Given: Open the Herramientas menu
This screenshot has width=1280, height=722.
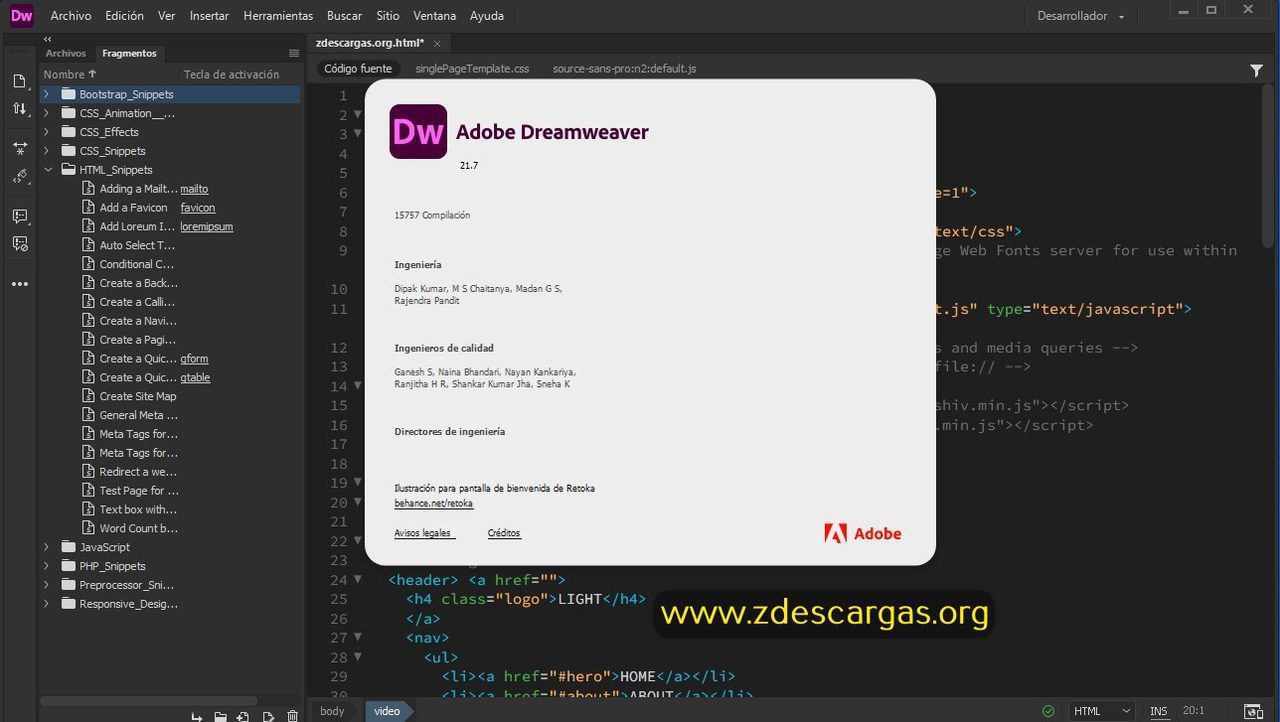Looking at the screenshot, I should click(x=278, y=16).
